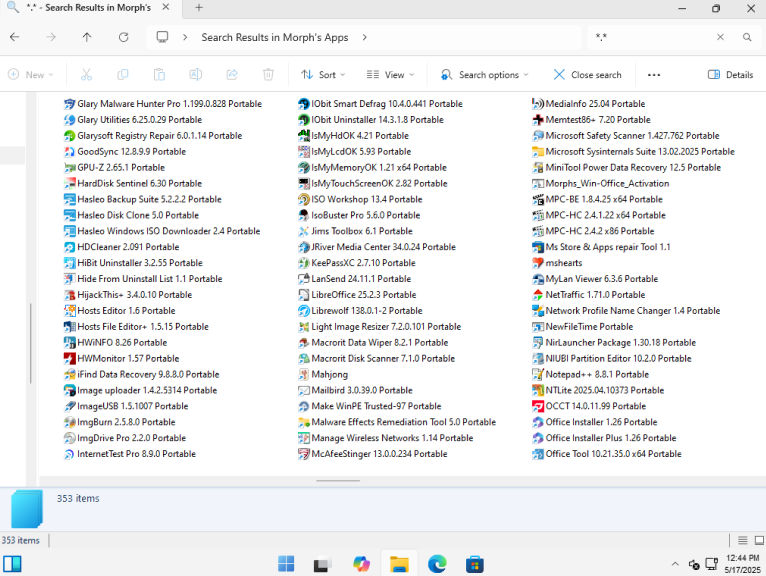The width and height of the screenshot is (766, 576).
Task: Click the Paste clipboard icon
Action: [x=159, y=75]
